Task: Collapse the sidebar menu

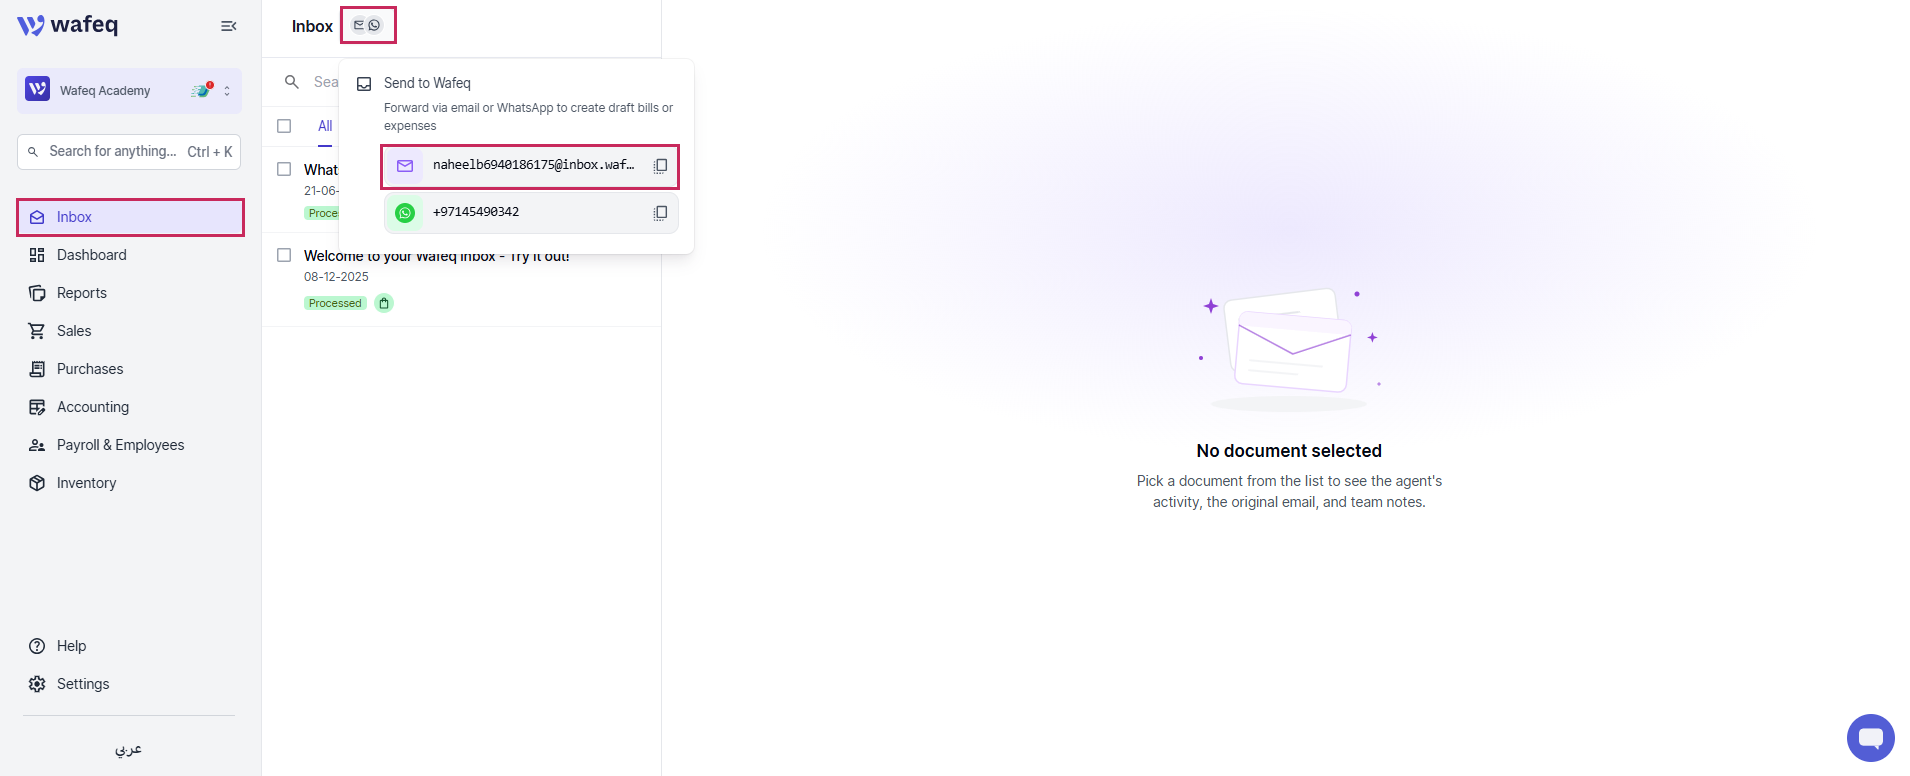Action: click(229, 26)
